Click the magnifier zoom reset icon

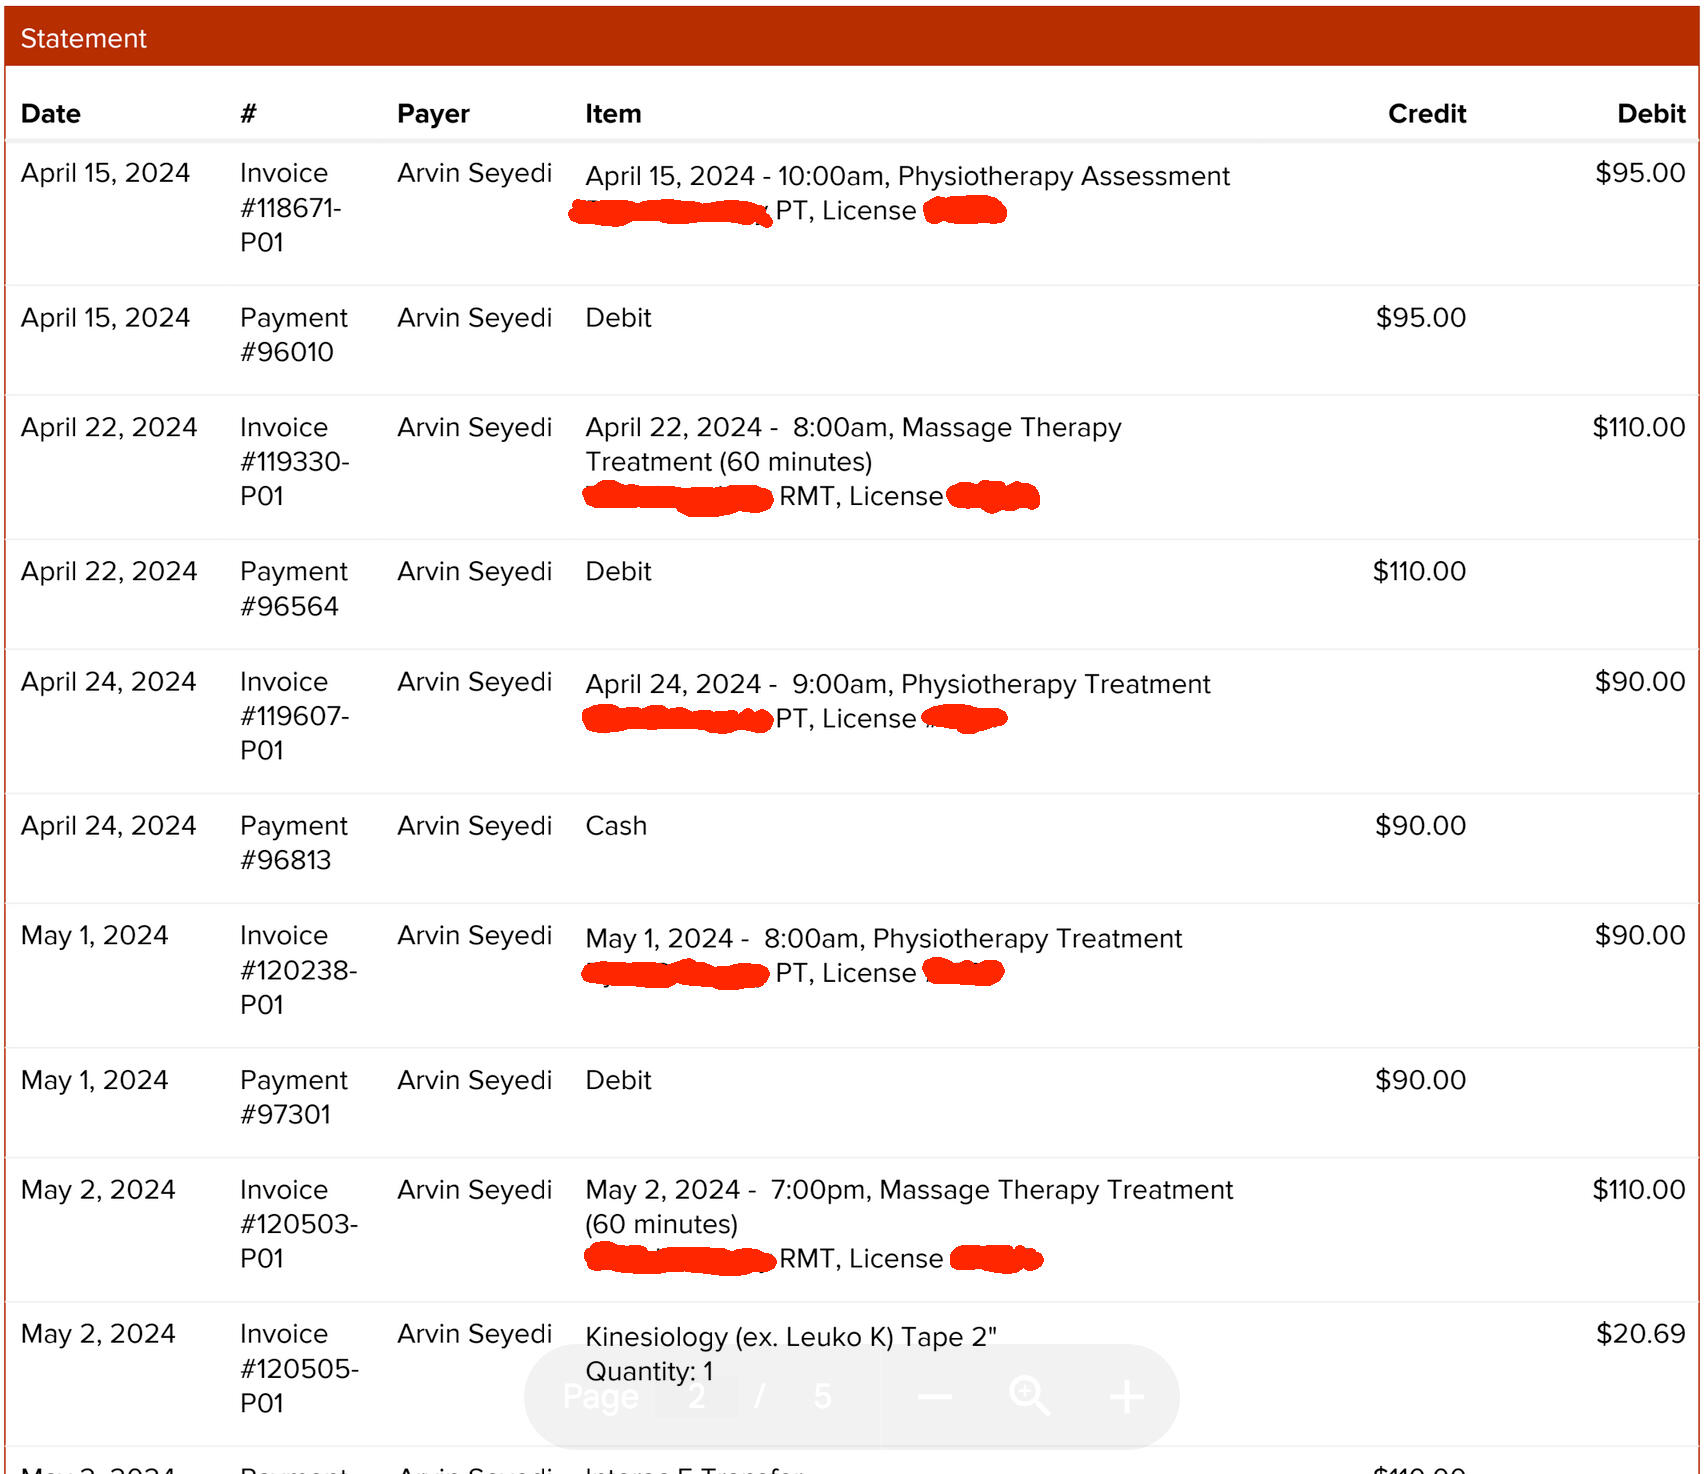pos(1029,1396)
